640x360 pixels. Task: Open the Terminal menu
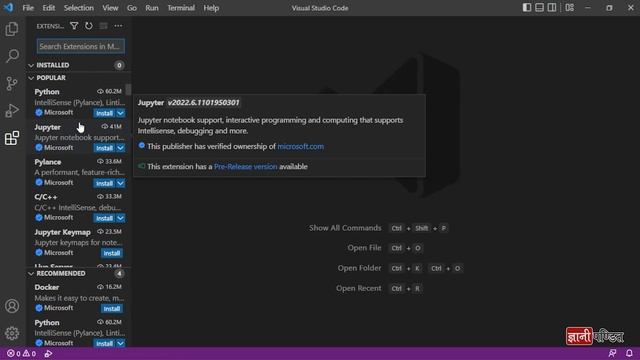[181, 8]
